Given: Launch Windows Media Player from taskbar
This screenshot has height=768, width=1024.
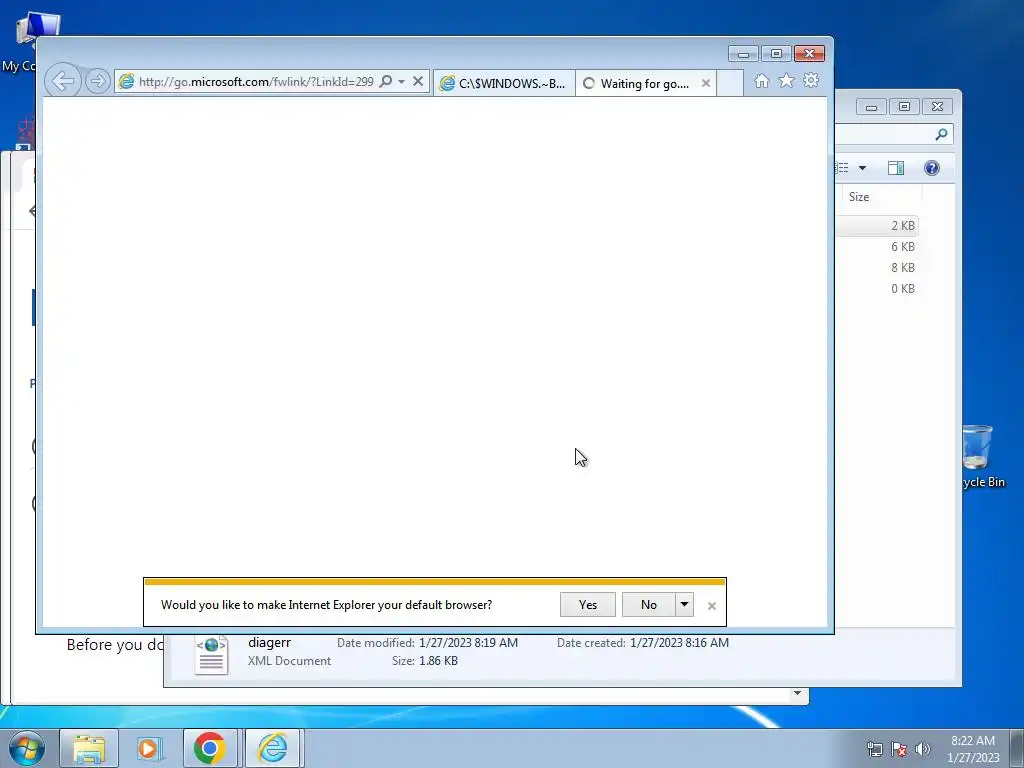Looking at the screenshot, I should 150,748.
